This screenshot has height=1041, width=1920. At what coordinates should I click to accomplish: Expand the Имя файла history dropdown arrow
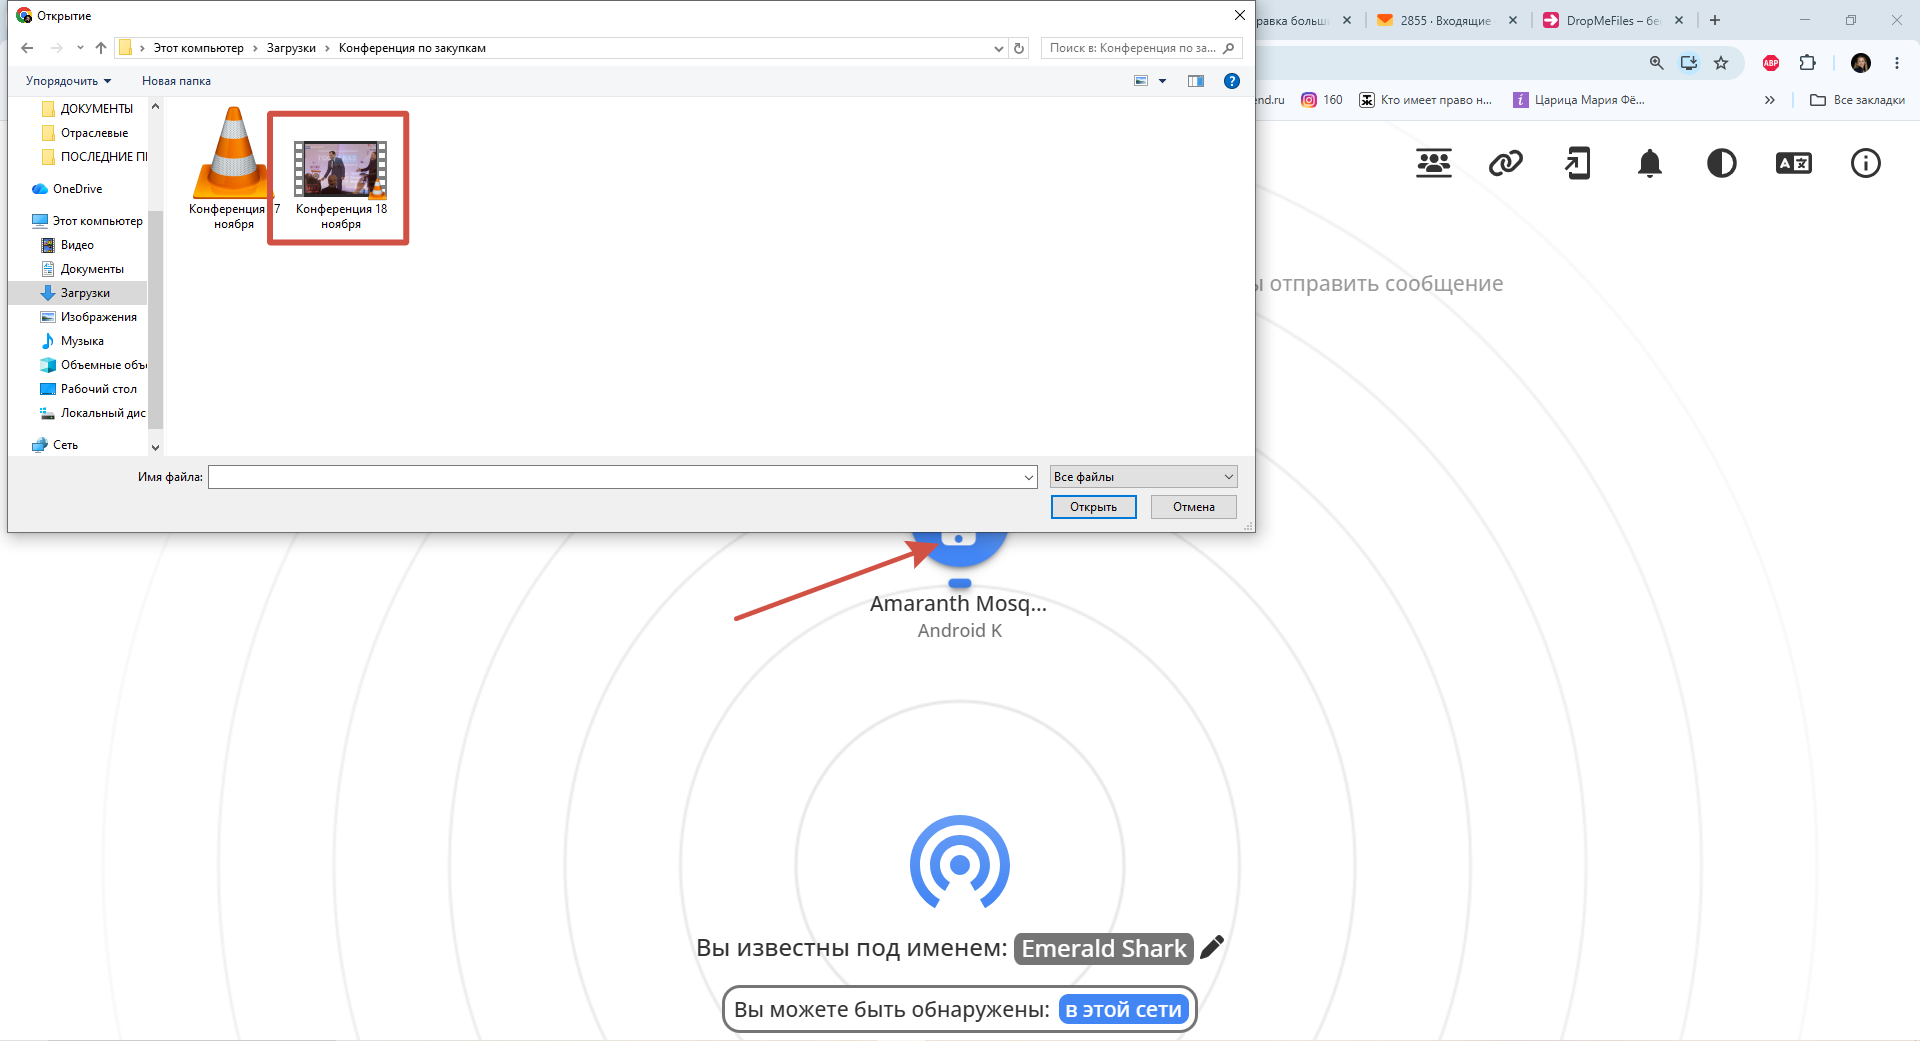click(1029, 477)
